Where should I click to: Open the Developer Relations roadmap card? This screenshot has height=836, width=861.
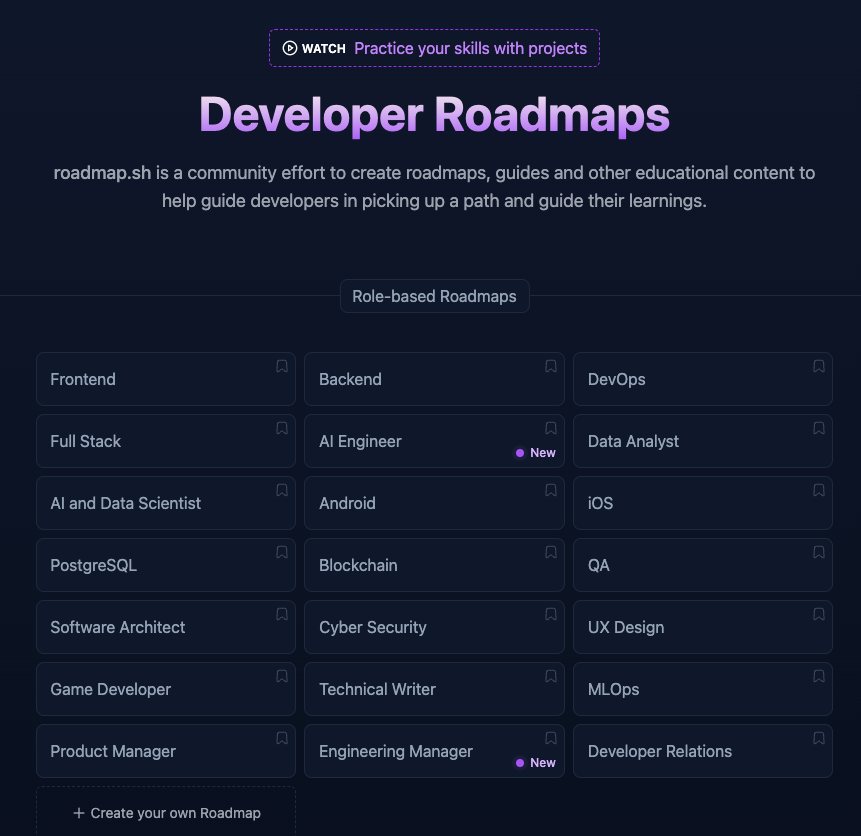703,751
